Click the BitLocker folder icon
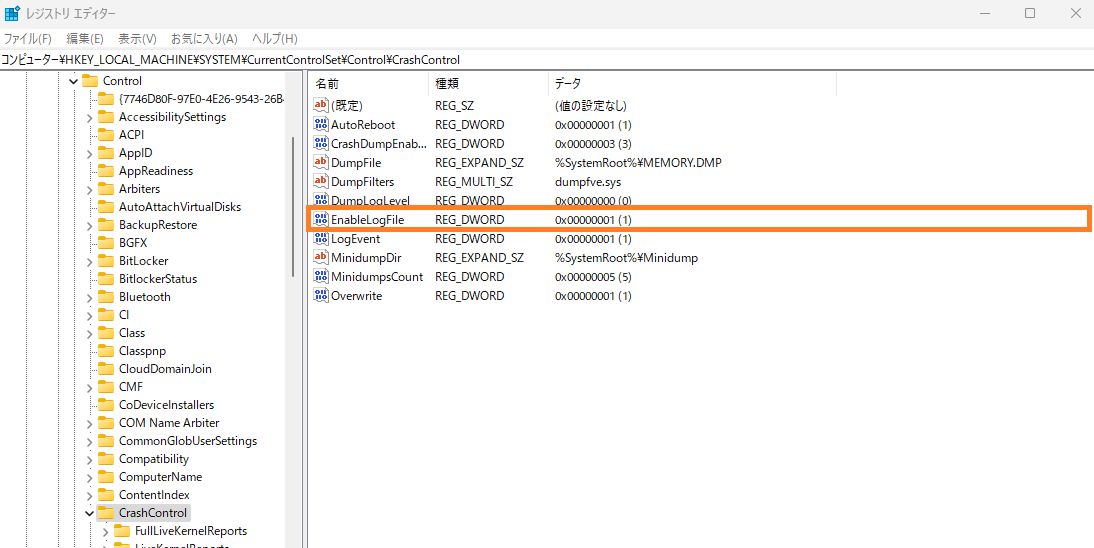 pos(105,261)
